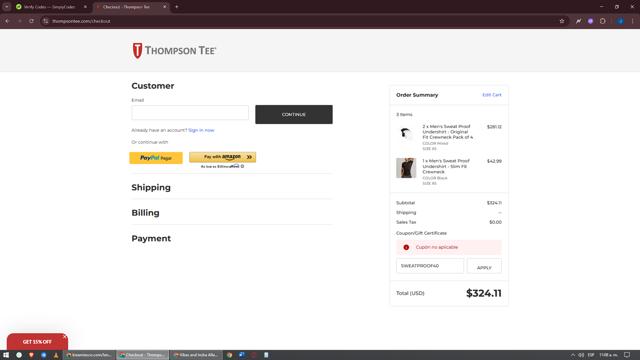Bookmark this page with the star icon
Screen dimensions: 640x360
pos(562,21)
